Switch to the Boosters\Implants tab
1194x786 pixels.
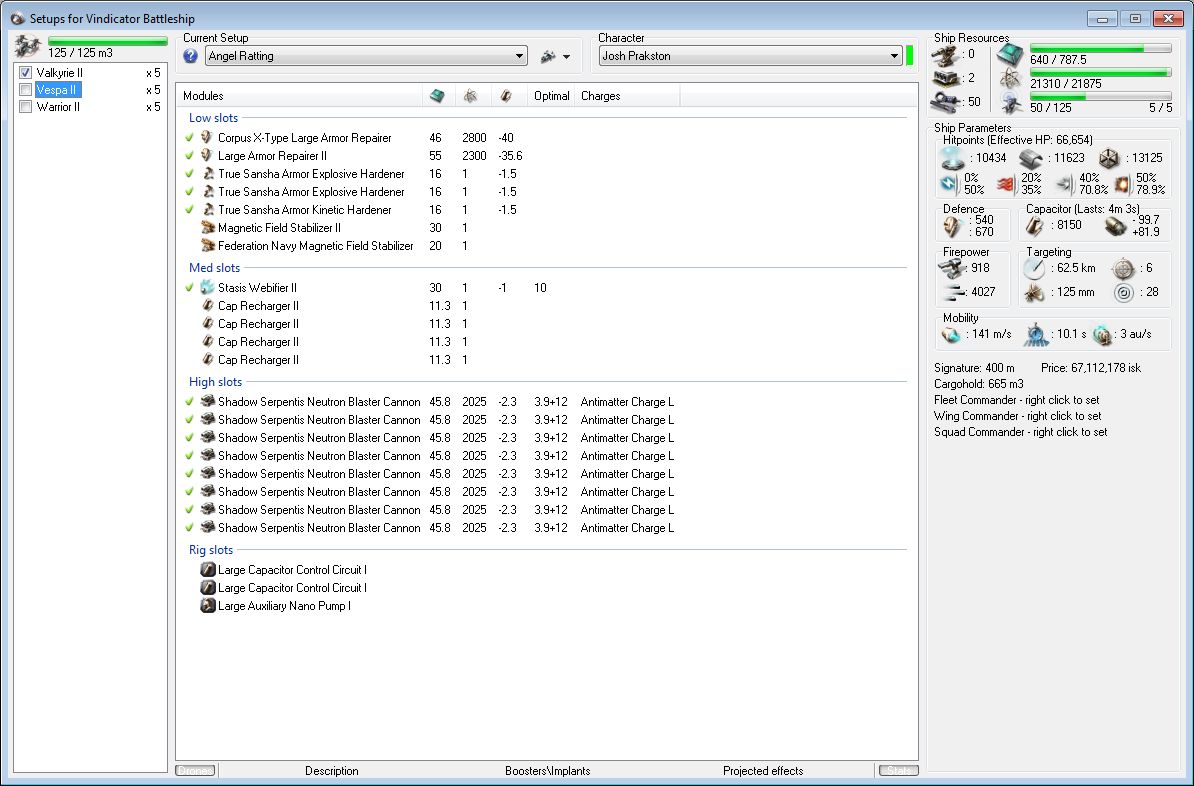(547, 771)
